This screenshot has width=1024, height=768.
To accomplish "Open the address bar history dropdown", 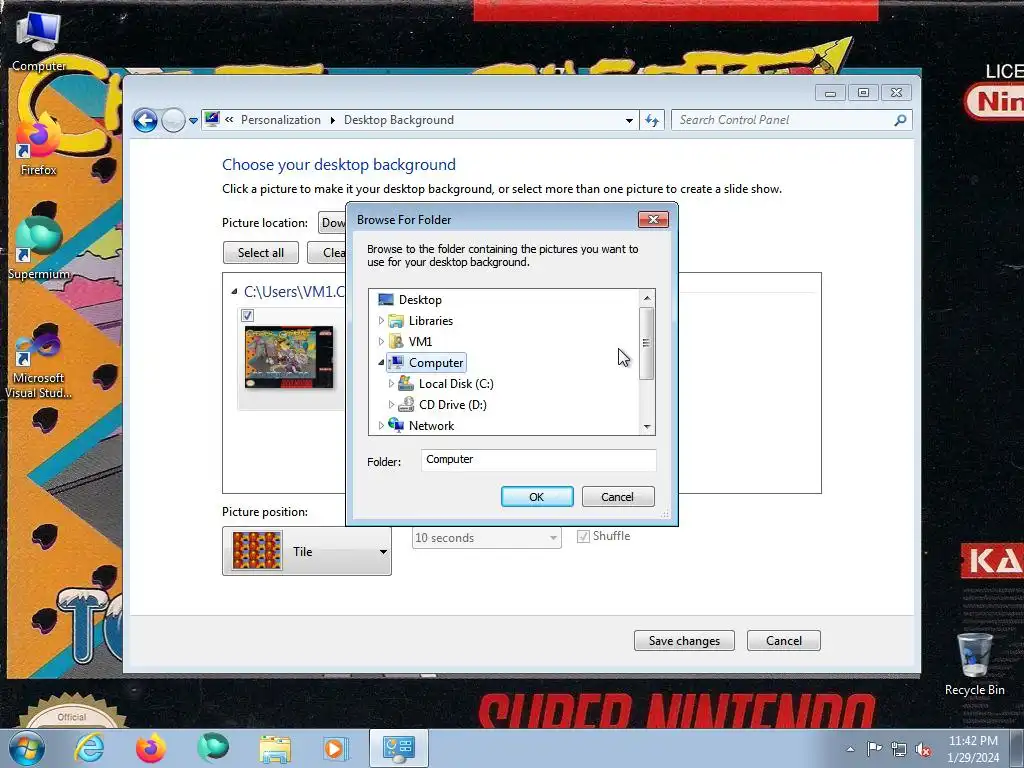I will 629,120.
